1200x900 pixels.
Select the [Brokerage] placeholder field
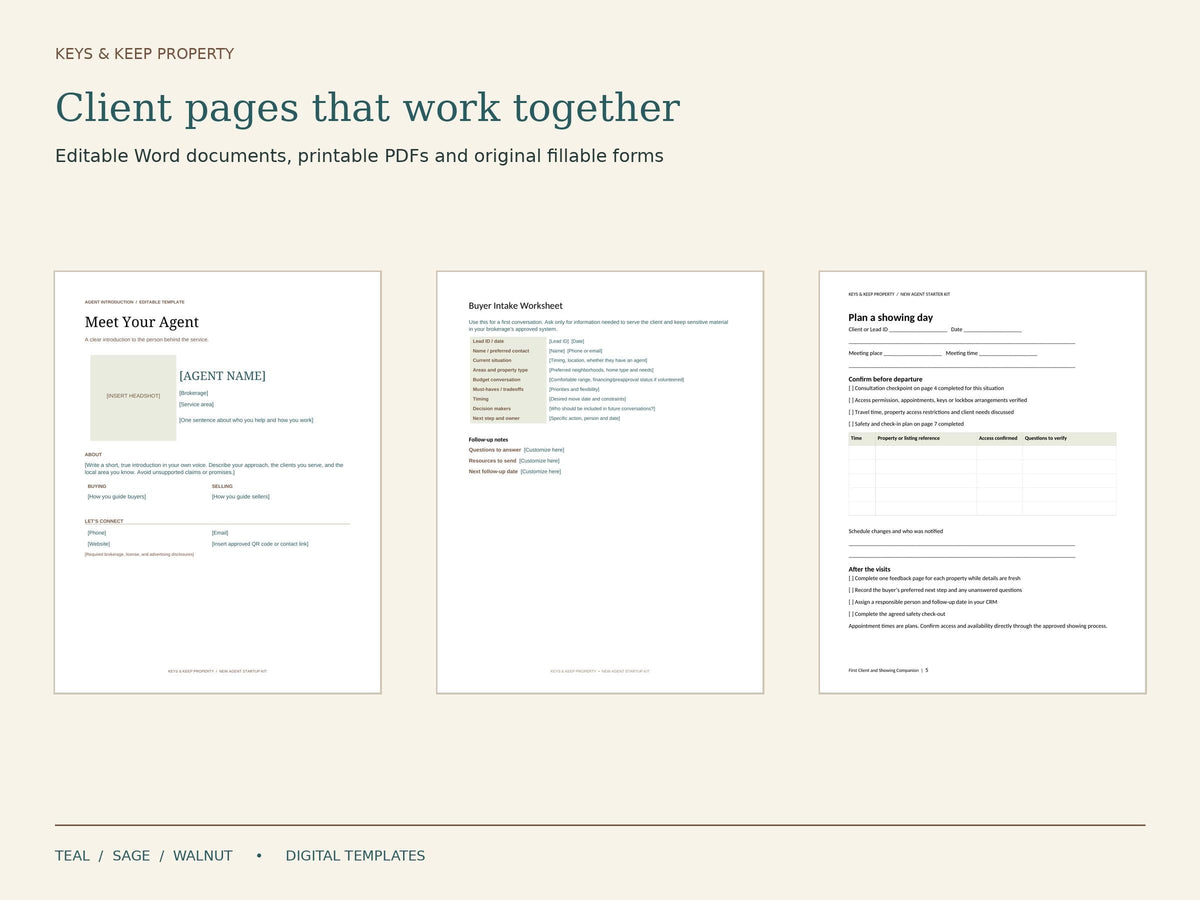pyautogui.click(x=194, y=393)
